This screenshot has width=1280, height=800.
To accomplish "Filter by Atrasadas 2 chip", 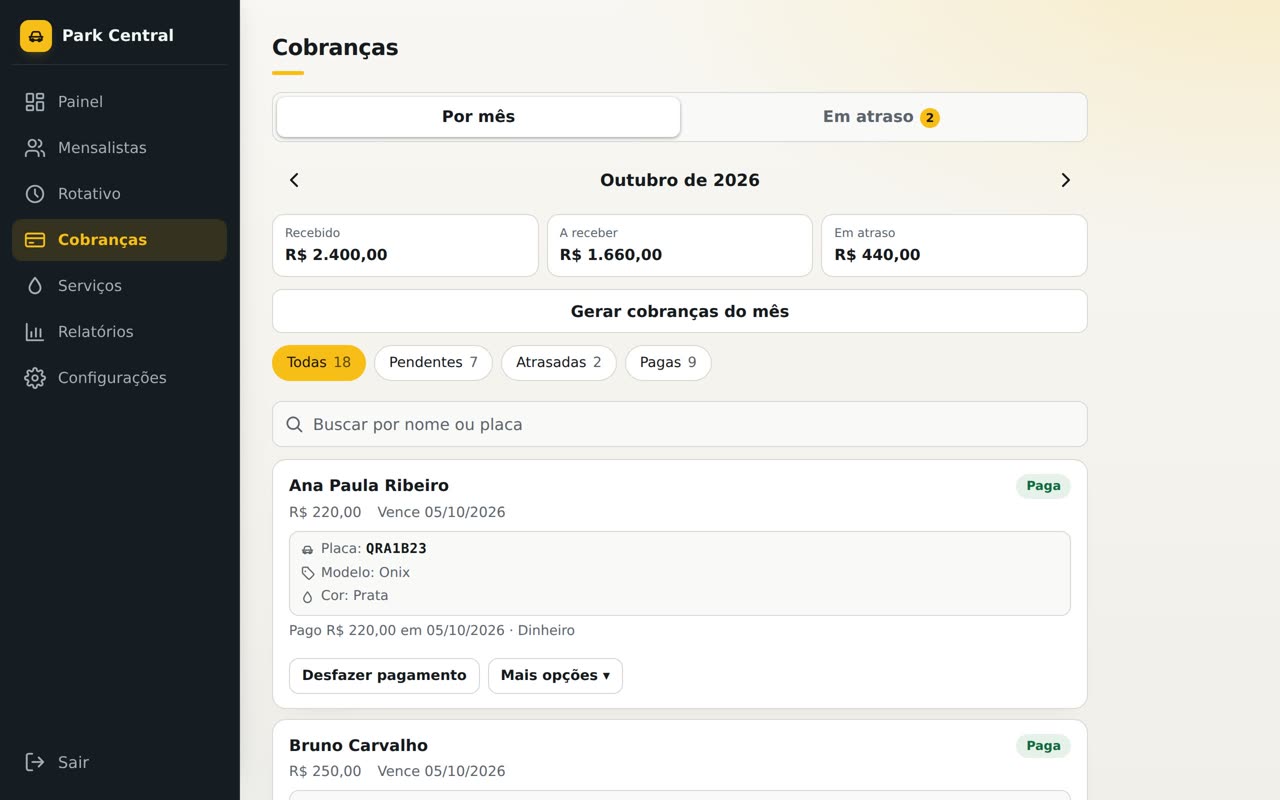I will tap(558, 363).
